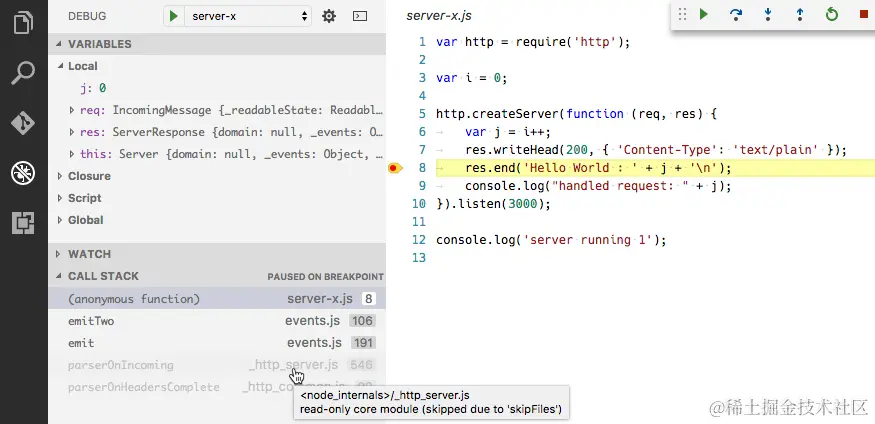Select the Debug view bug icon
The height and width of the screenshot is (424, 875).
click(23, 173)
